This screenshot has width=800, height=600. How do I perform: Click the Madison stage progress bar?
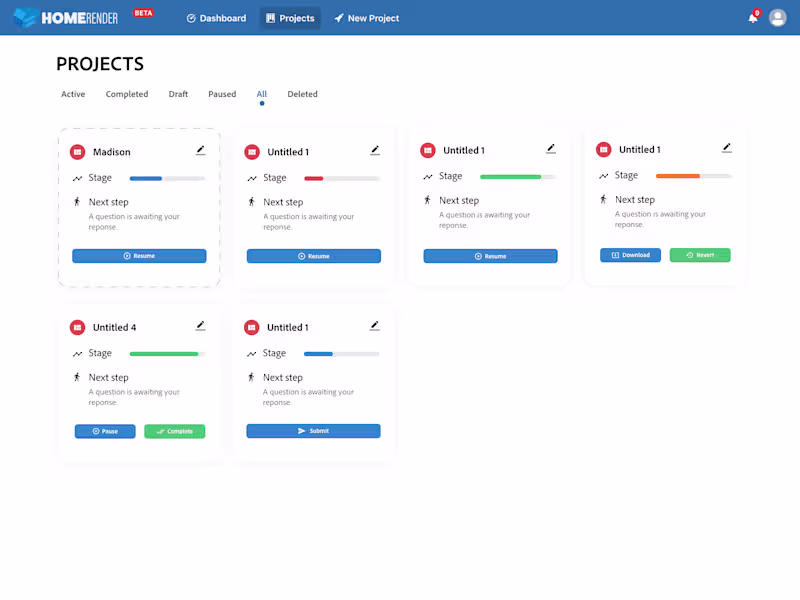pos(167,179)
